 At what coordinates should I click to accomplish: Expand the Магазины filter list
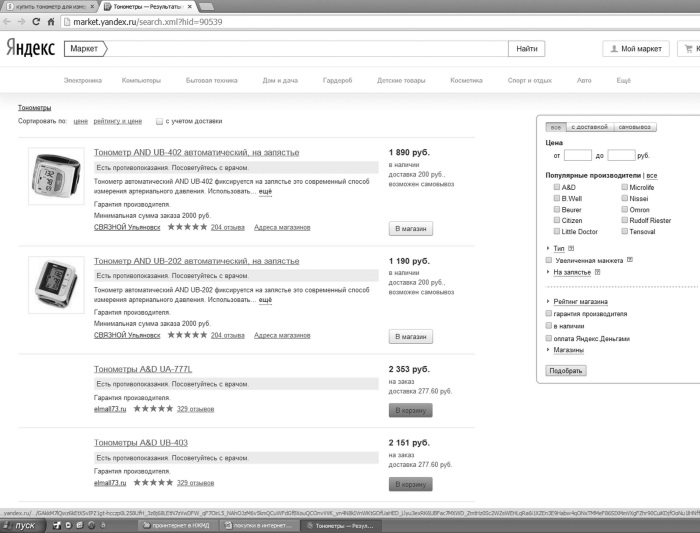(568, 350)
